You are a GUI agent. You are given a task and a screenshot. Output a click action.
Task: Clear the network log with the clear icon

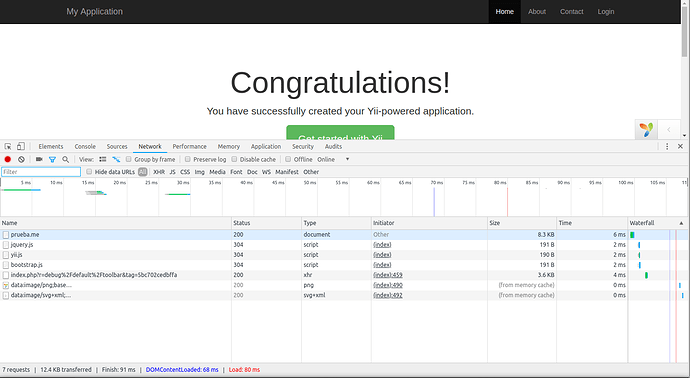pos(21,159)
